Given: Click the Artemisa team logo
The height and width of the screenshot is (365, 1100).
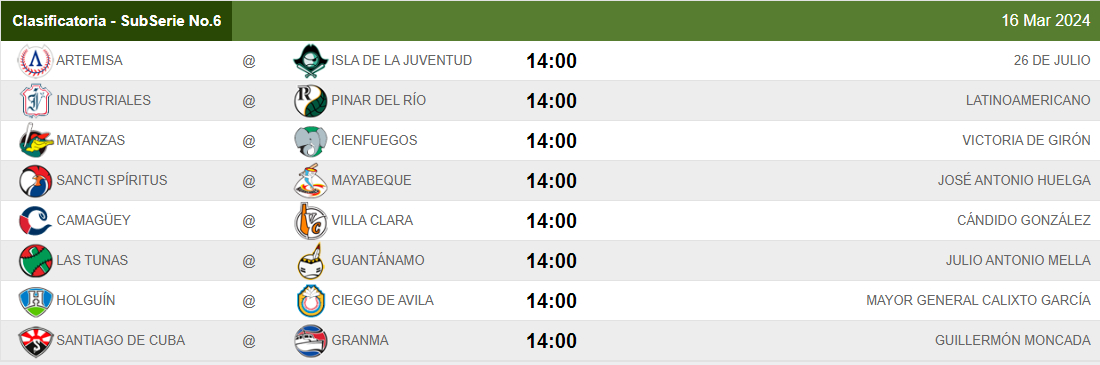Looking at the screenshot, I should (35, 61).
